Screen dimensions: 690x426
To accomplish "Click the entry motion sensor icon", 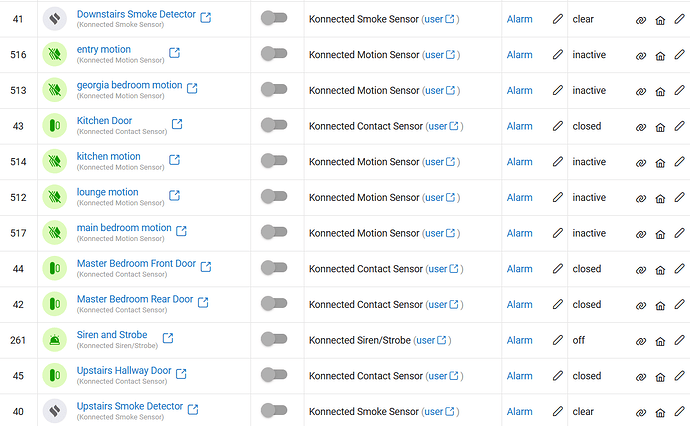I will tap(55, 54).
